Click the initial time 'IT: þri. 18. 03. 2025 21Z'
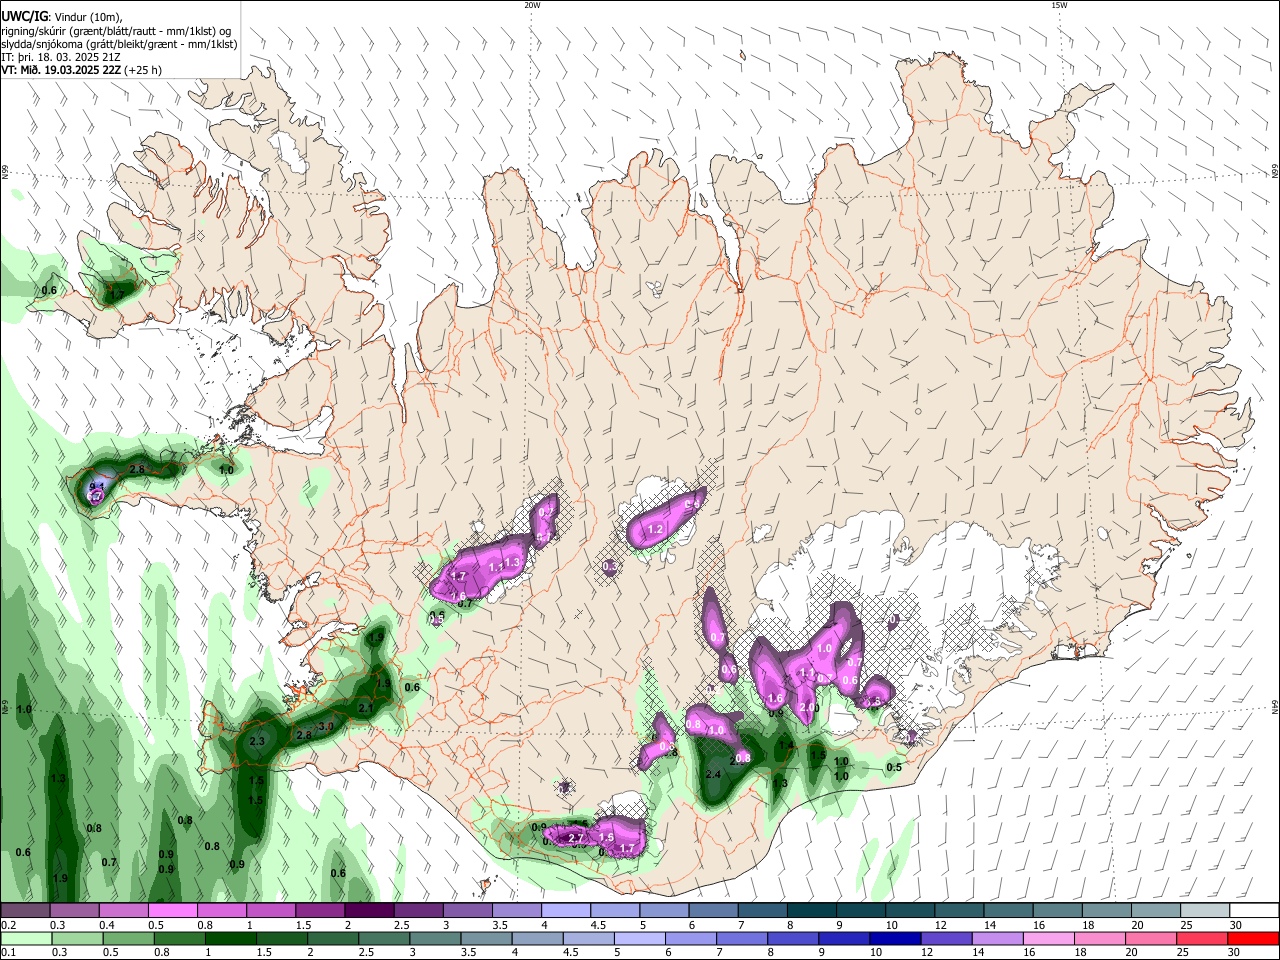Image resolution: width=1280 pixels, height=960 pixels. 62,57
